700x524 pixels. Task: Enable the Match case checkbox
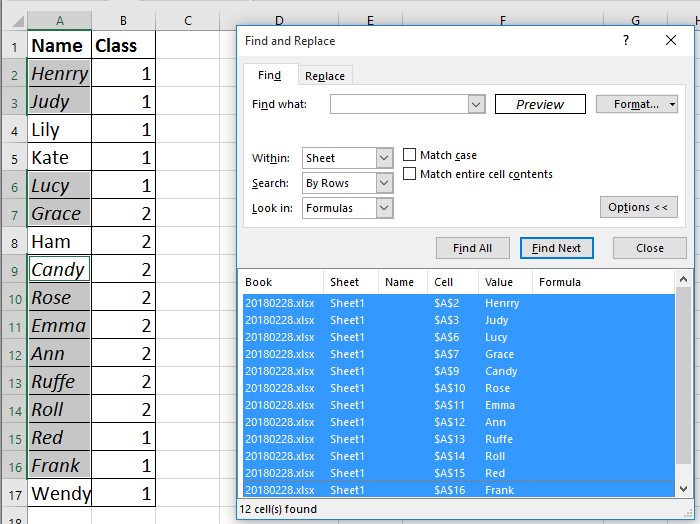(x=410, y=155)
